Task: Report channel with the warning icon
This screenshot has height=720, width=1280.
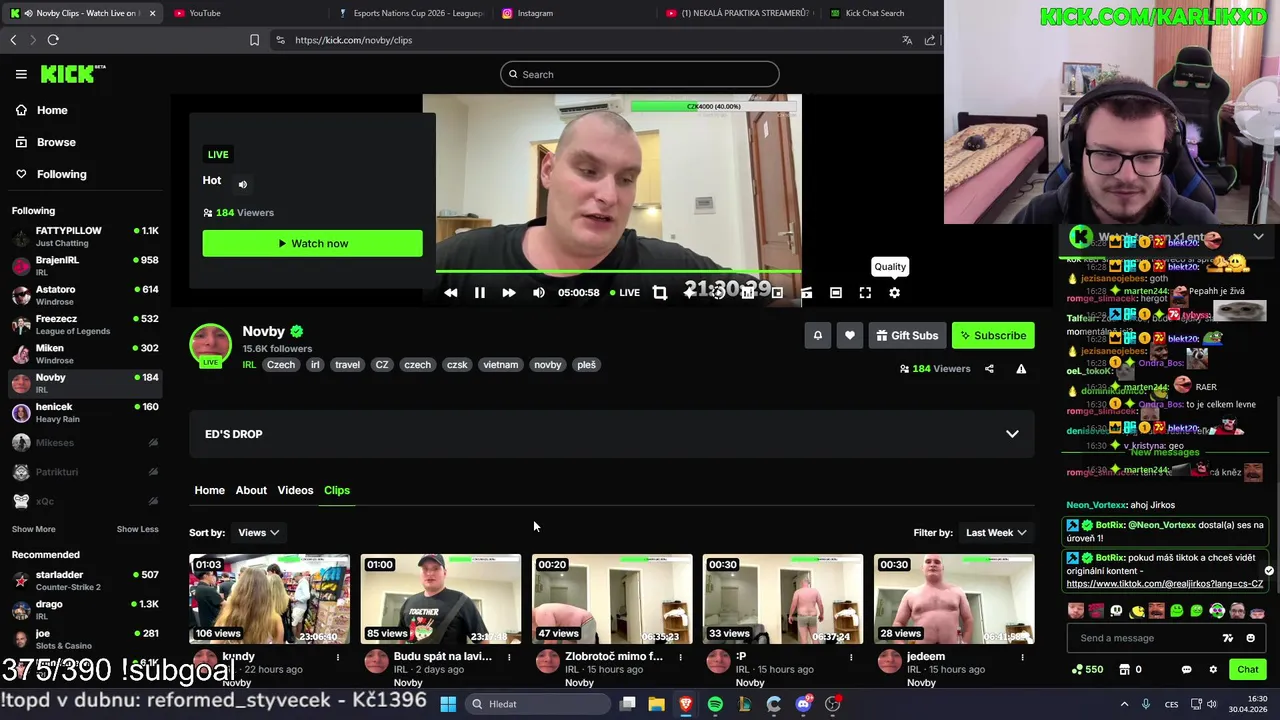Action: click(1021, 369)
